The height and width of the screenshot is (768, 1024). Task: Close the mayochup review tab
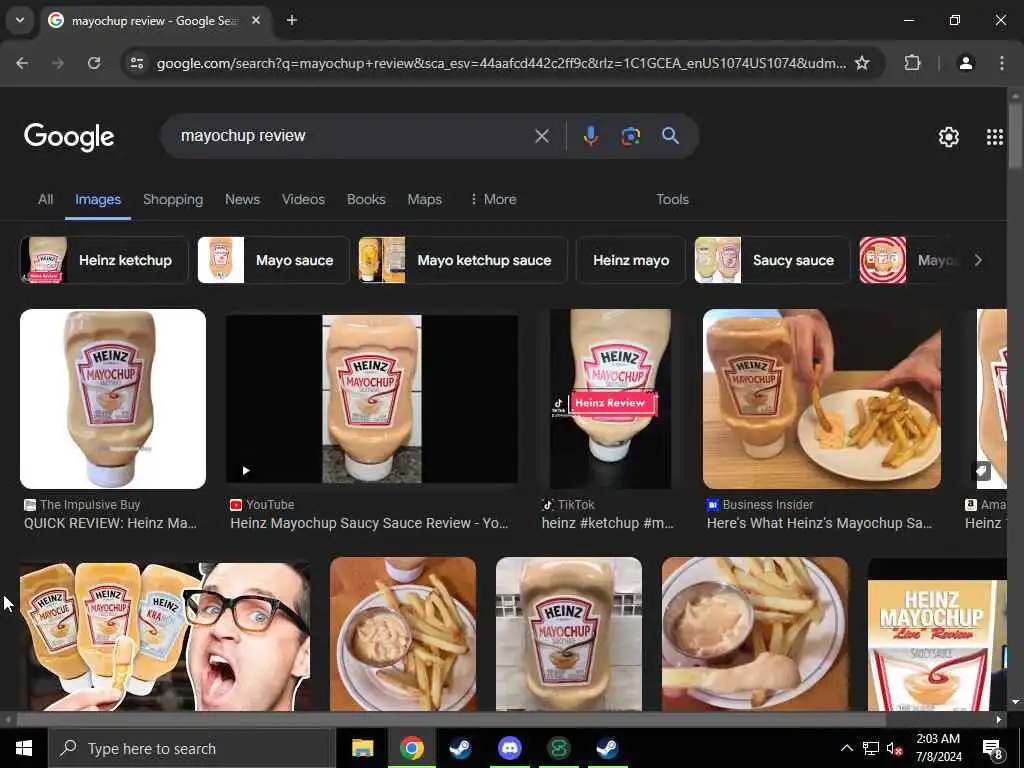(256, 20)
